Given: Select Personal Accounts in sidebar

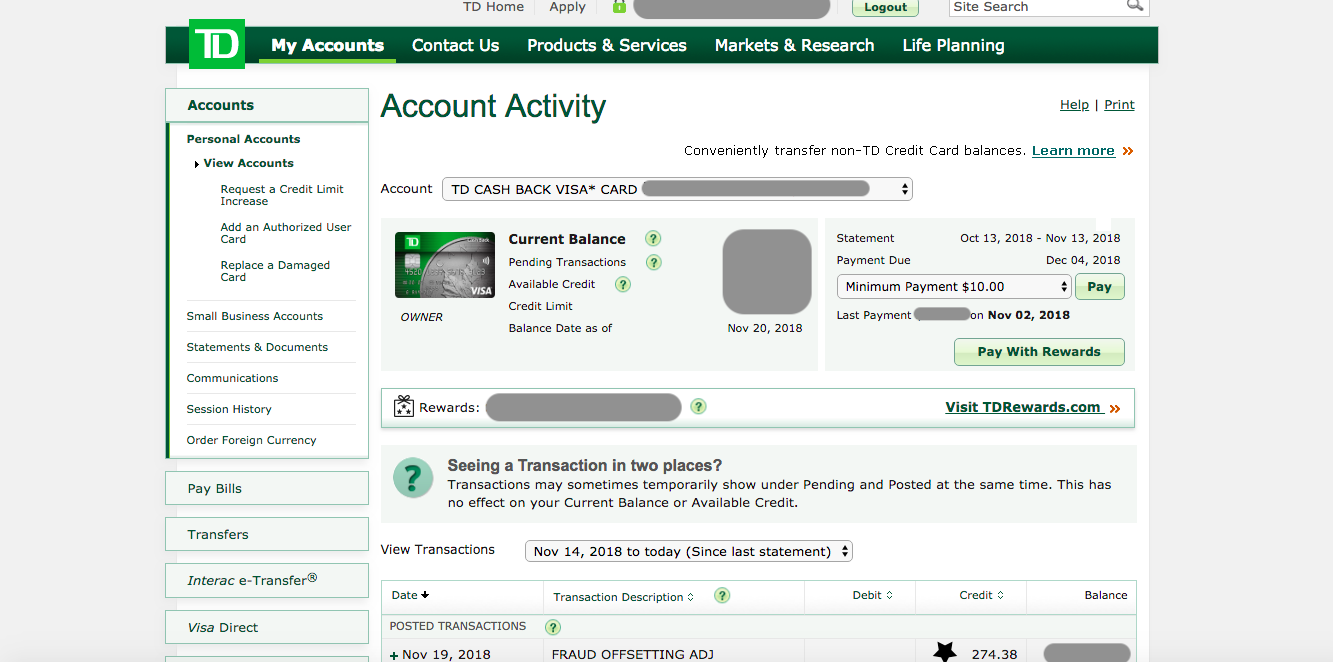Looking at the screenshot, I should [x=243, y=139].
